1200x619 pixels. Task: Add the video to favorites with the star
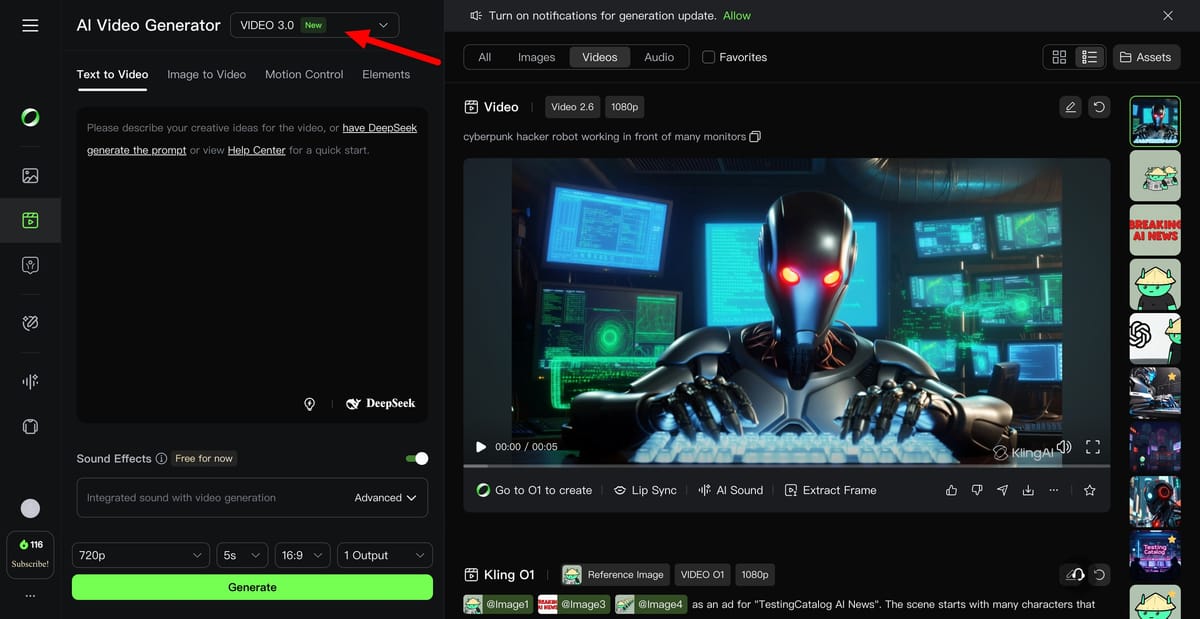(x=1090, y=490)
